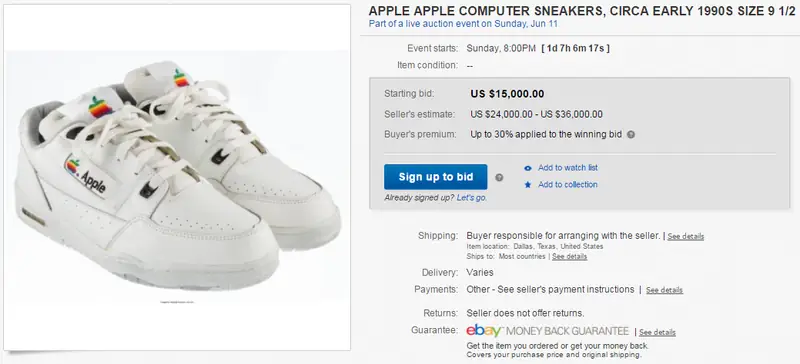
Task: Click the eye icon for watch list
Action: [528, 168]
